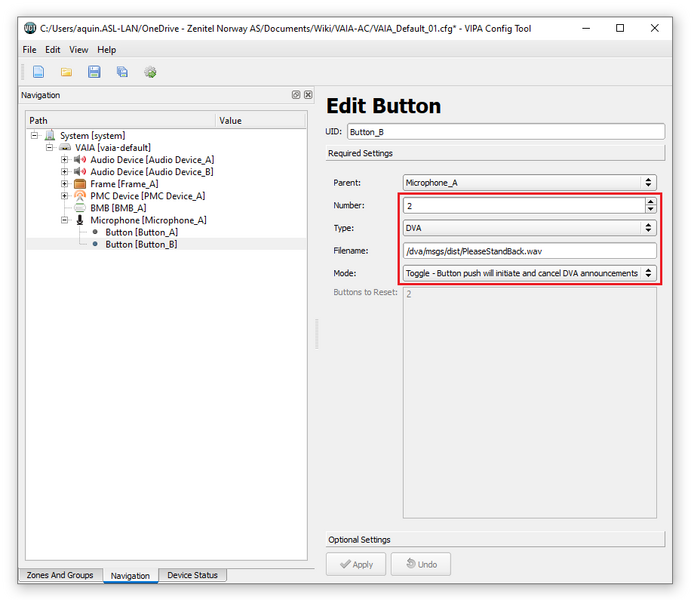691x600 pixels.
Task: Open the Edit menu
Action: click(x=52, y=49)
